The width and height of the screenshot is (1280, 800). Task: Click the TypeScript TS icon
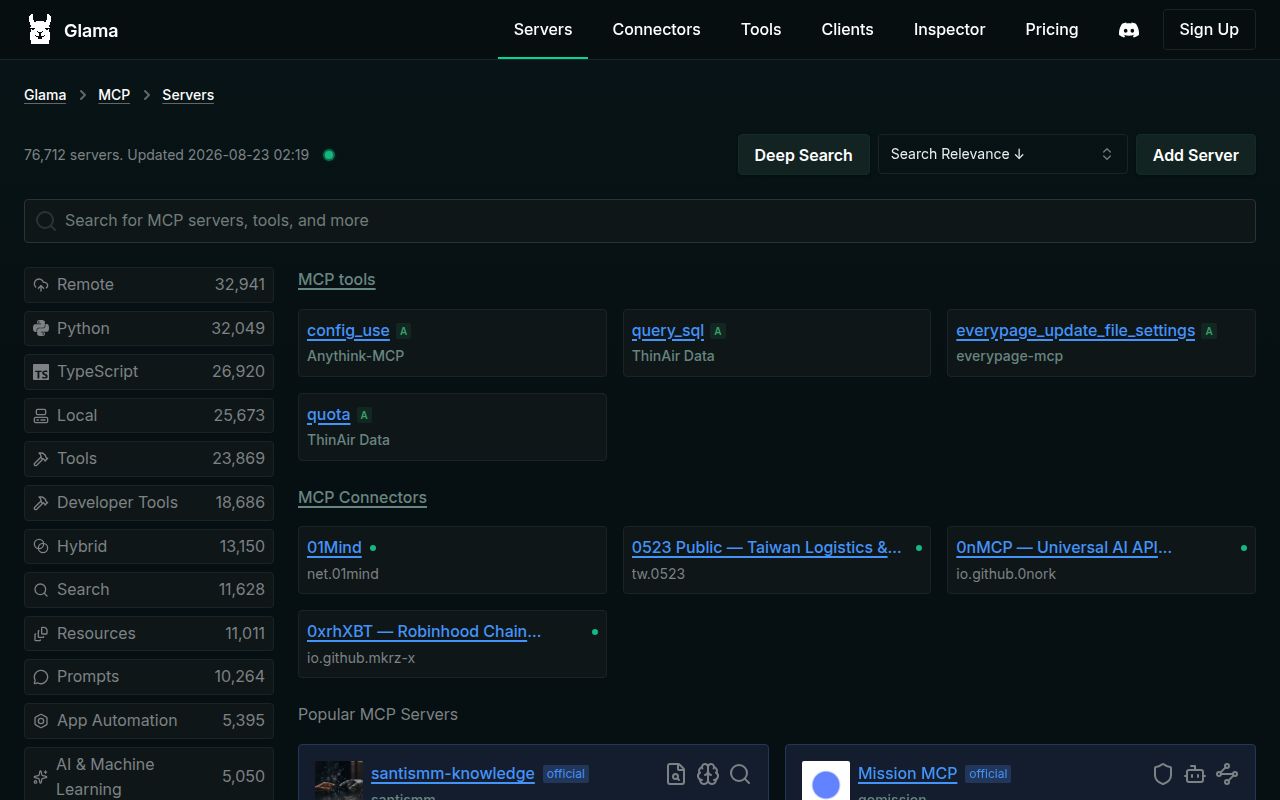pyautogui.click(x=41, y=372)
